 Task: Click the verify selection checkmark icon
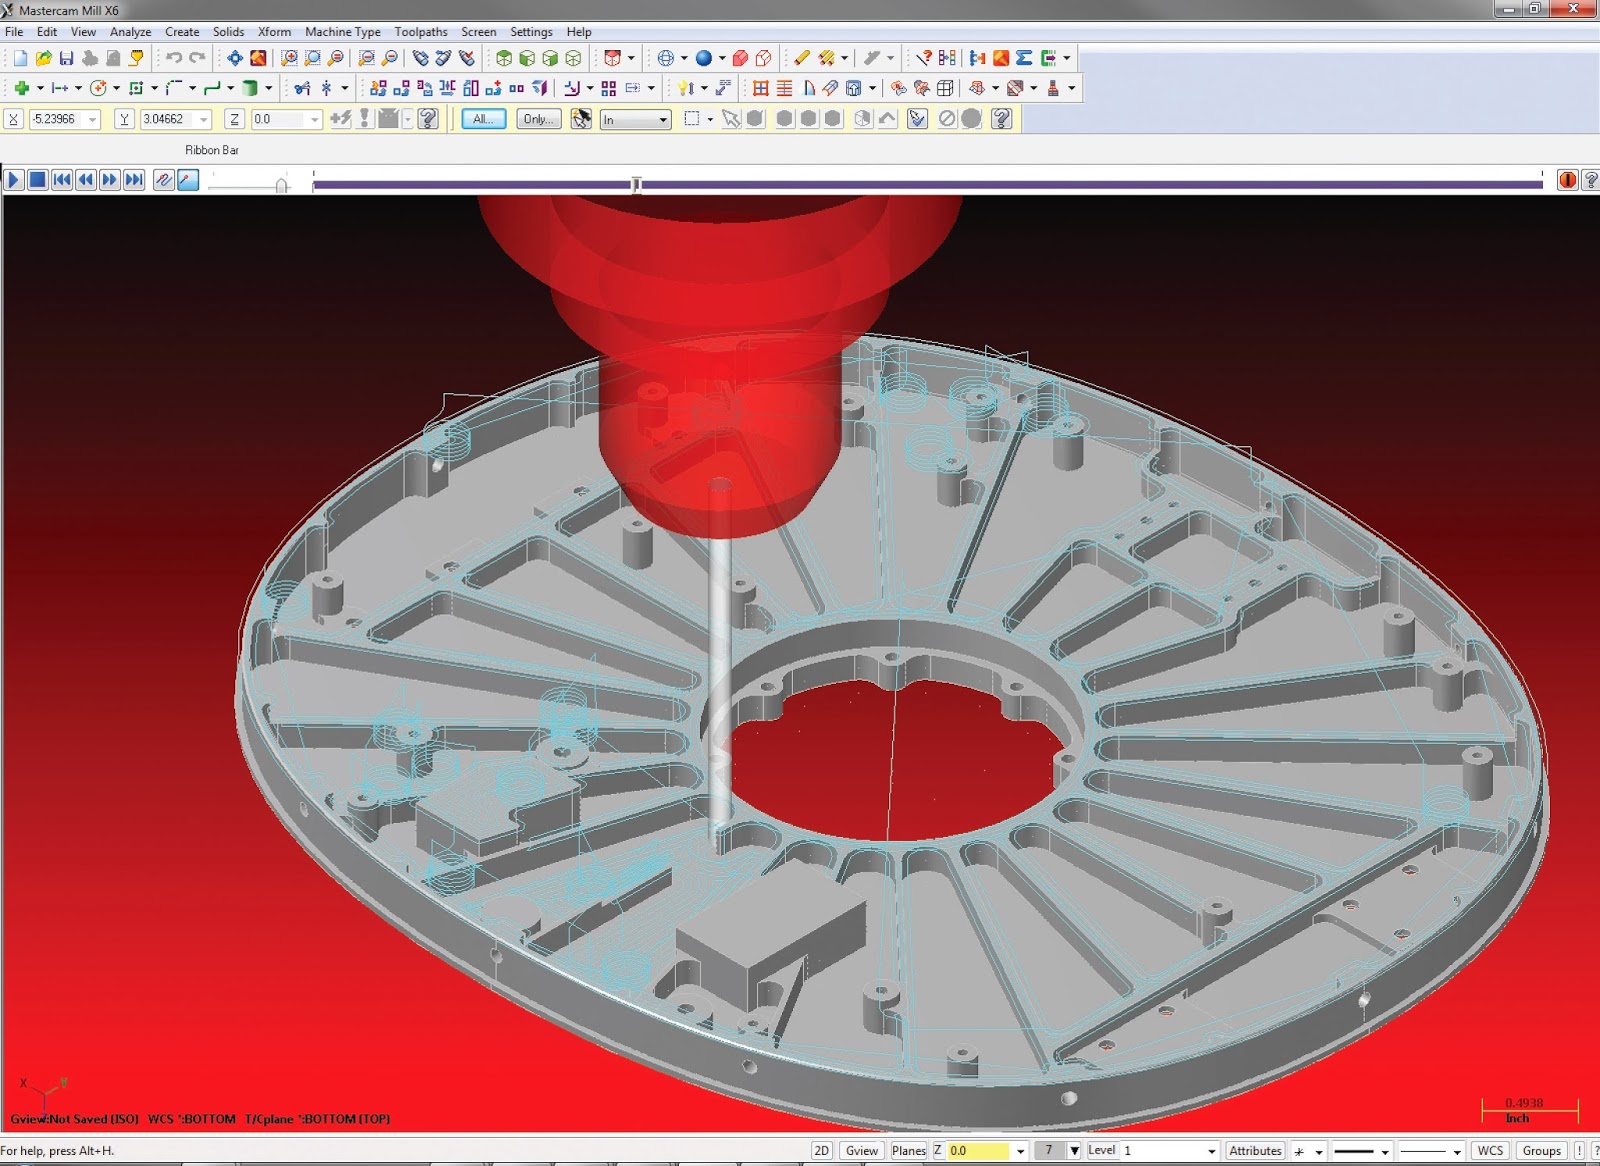pos(917,119)
